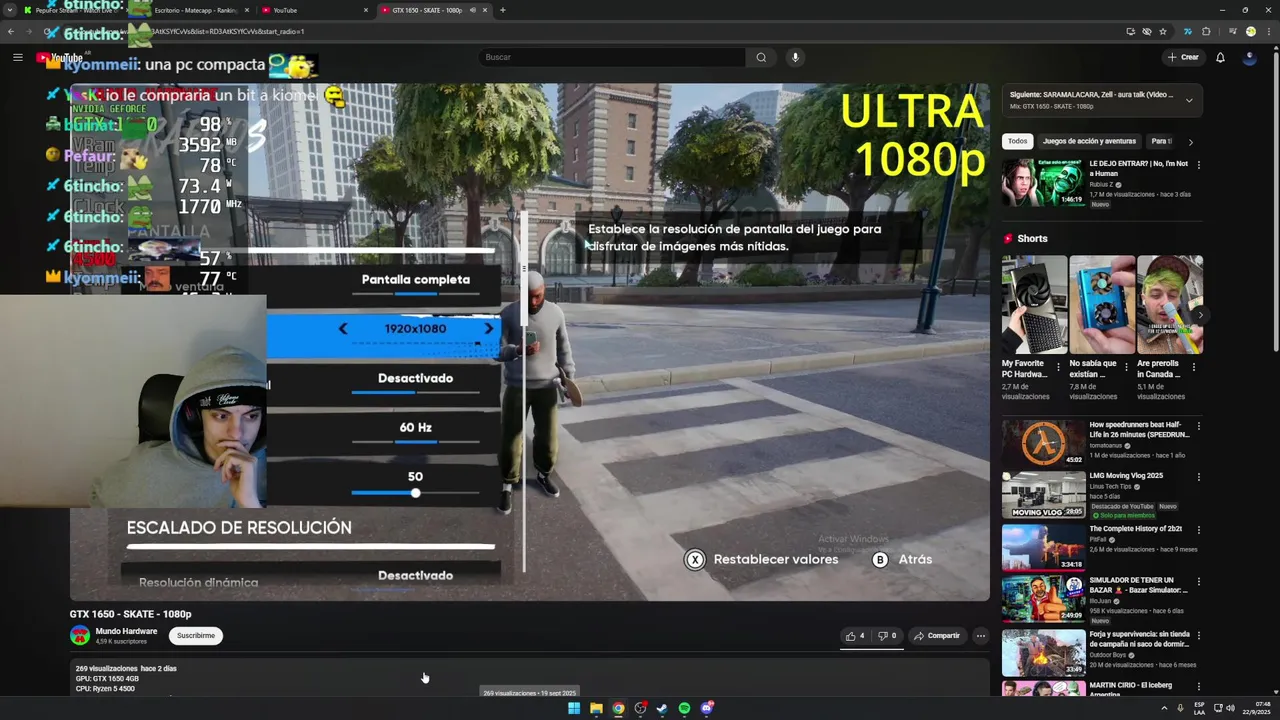Open the Chrome three-dot menu
1280x720 pixels.
[1268, 31]
